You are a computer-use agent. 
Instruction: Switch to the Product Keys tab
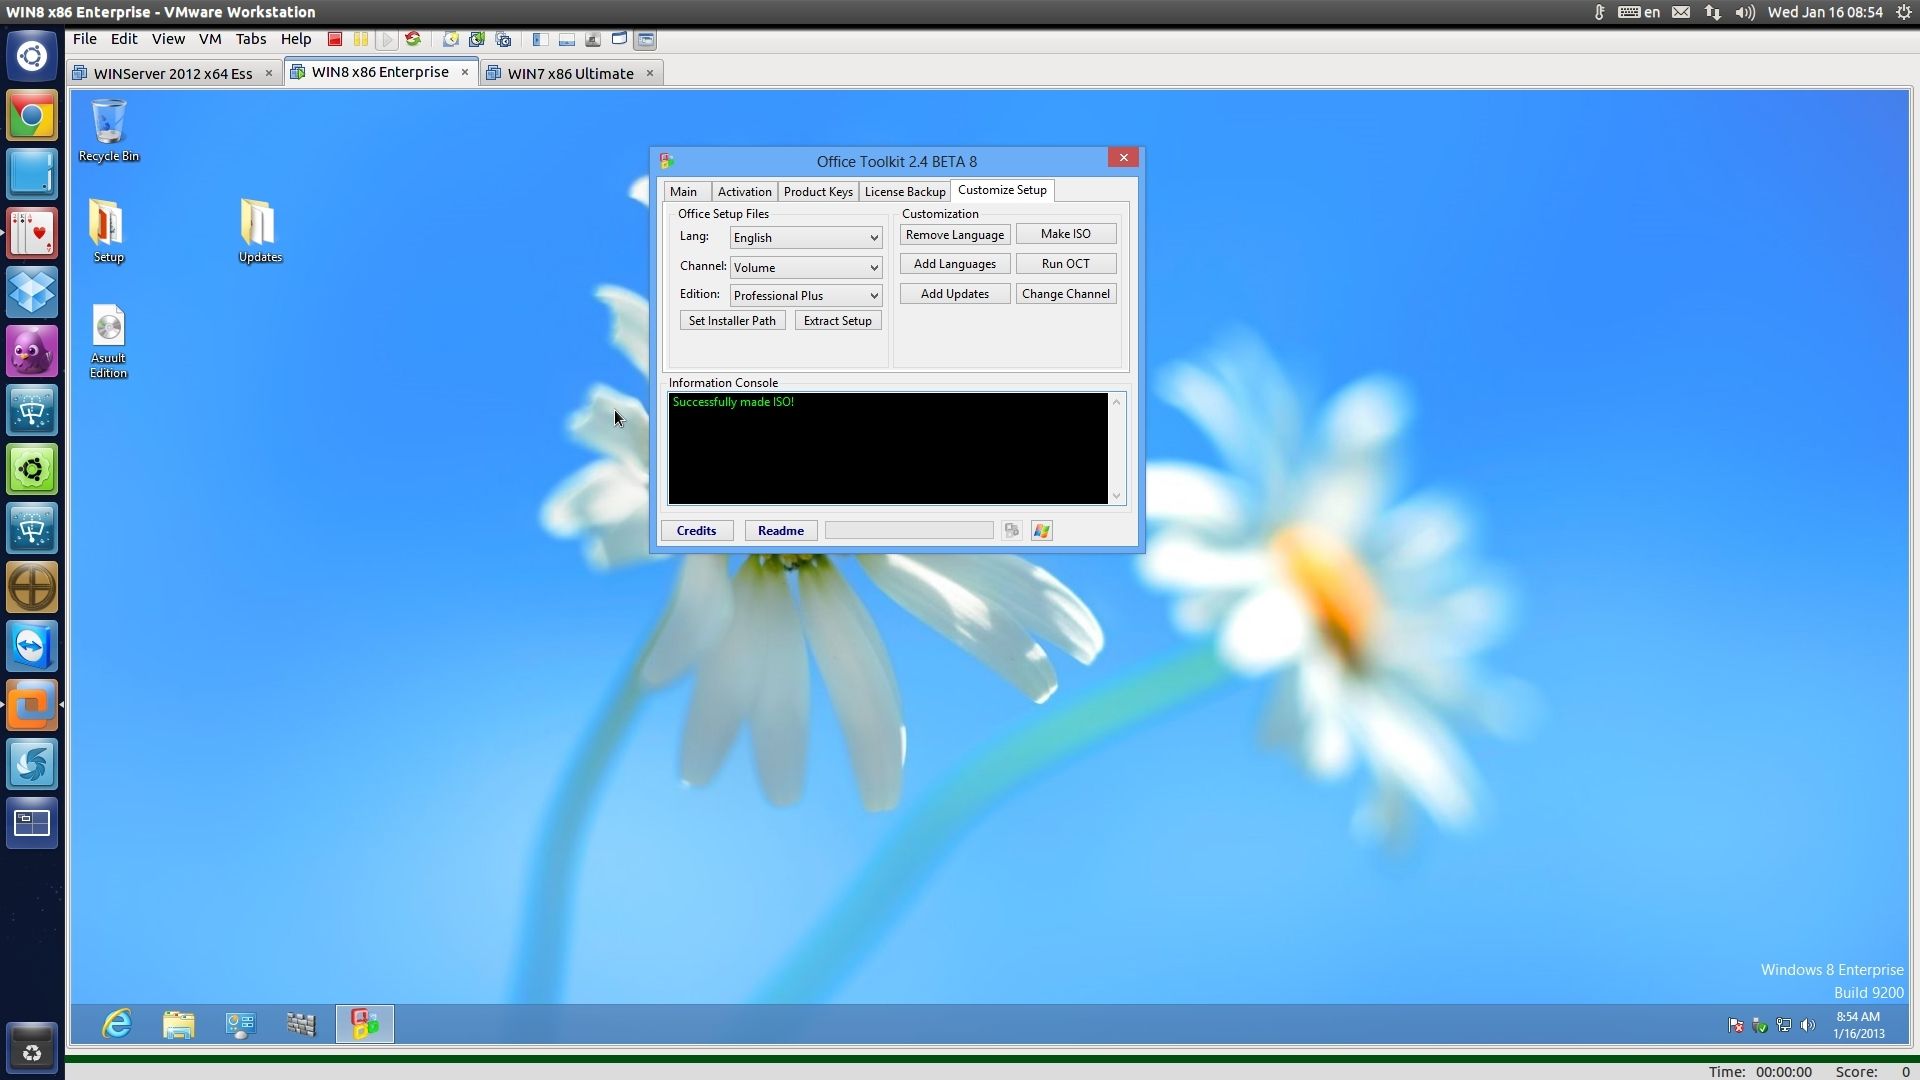click(818, 192)
